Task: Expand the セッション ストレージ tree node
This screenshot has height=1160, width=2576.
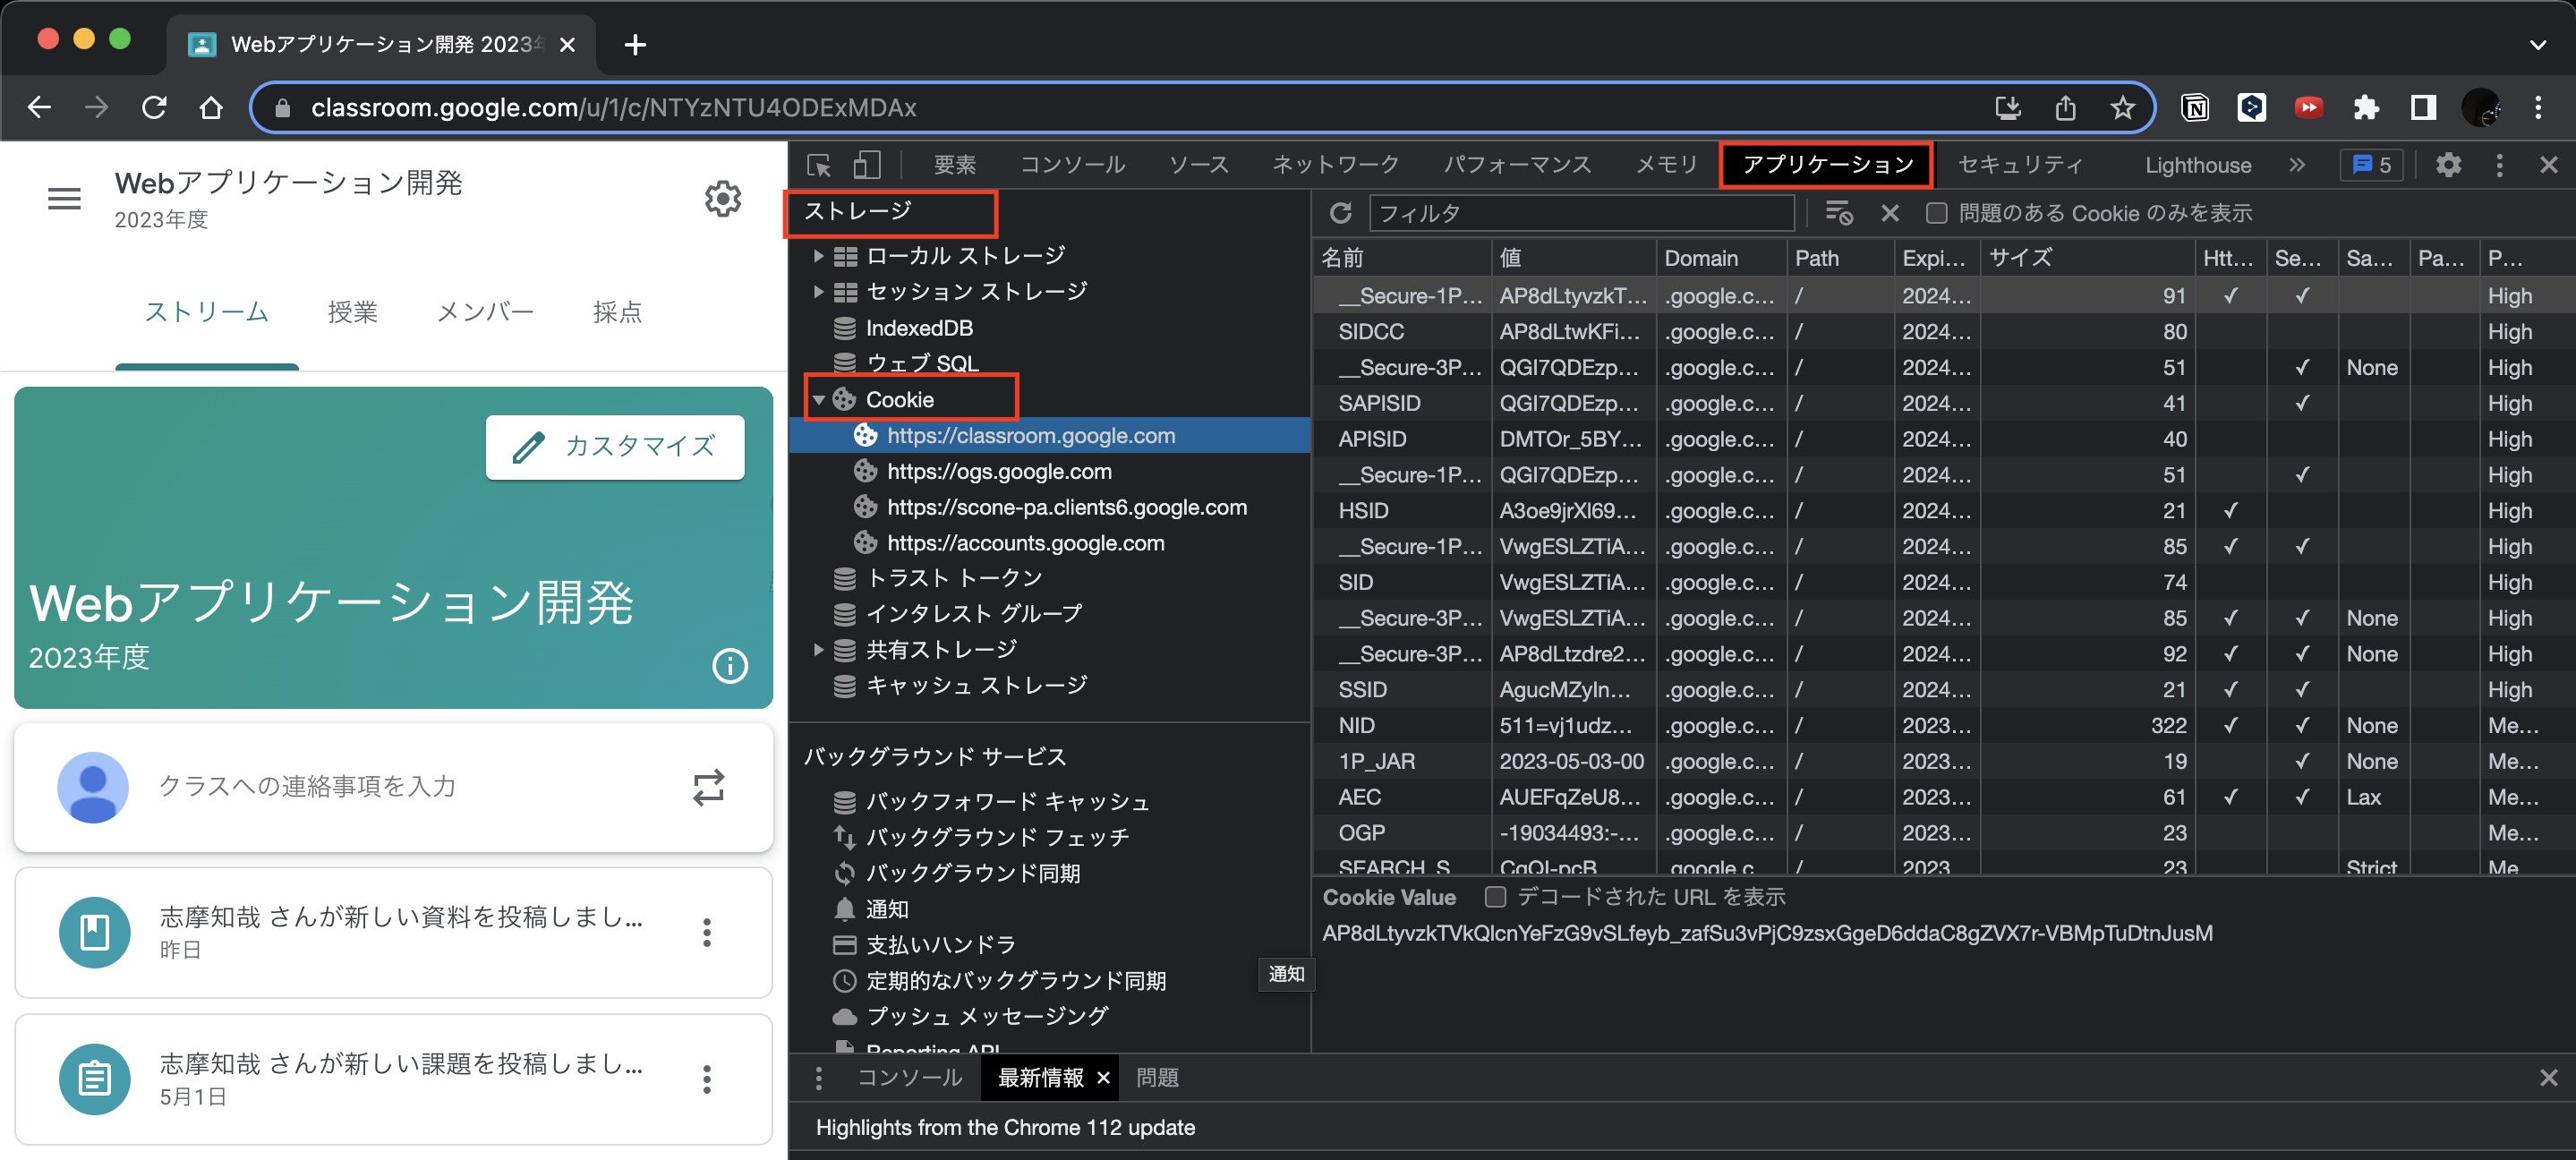Action: pos(818,292)
